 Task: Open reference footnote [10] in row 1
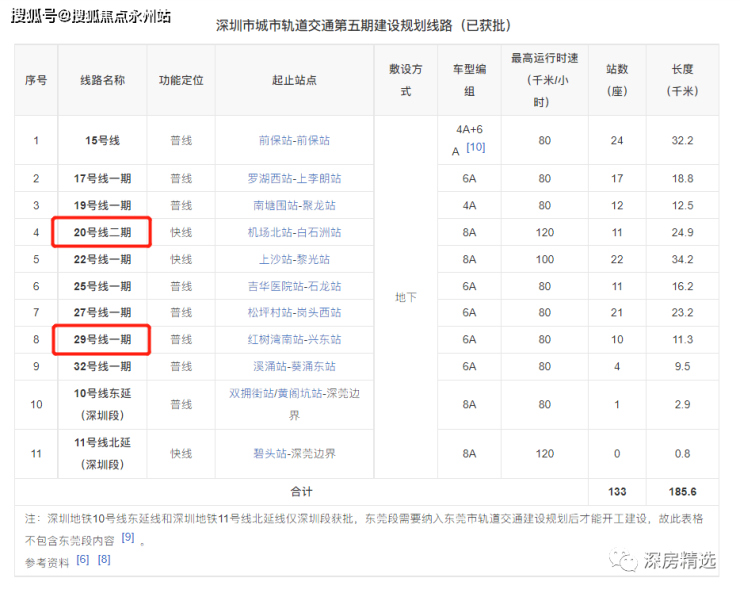click(476, 148)
